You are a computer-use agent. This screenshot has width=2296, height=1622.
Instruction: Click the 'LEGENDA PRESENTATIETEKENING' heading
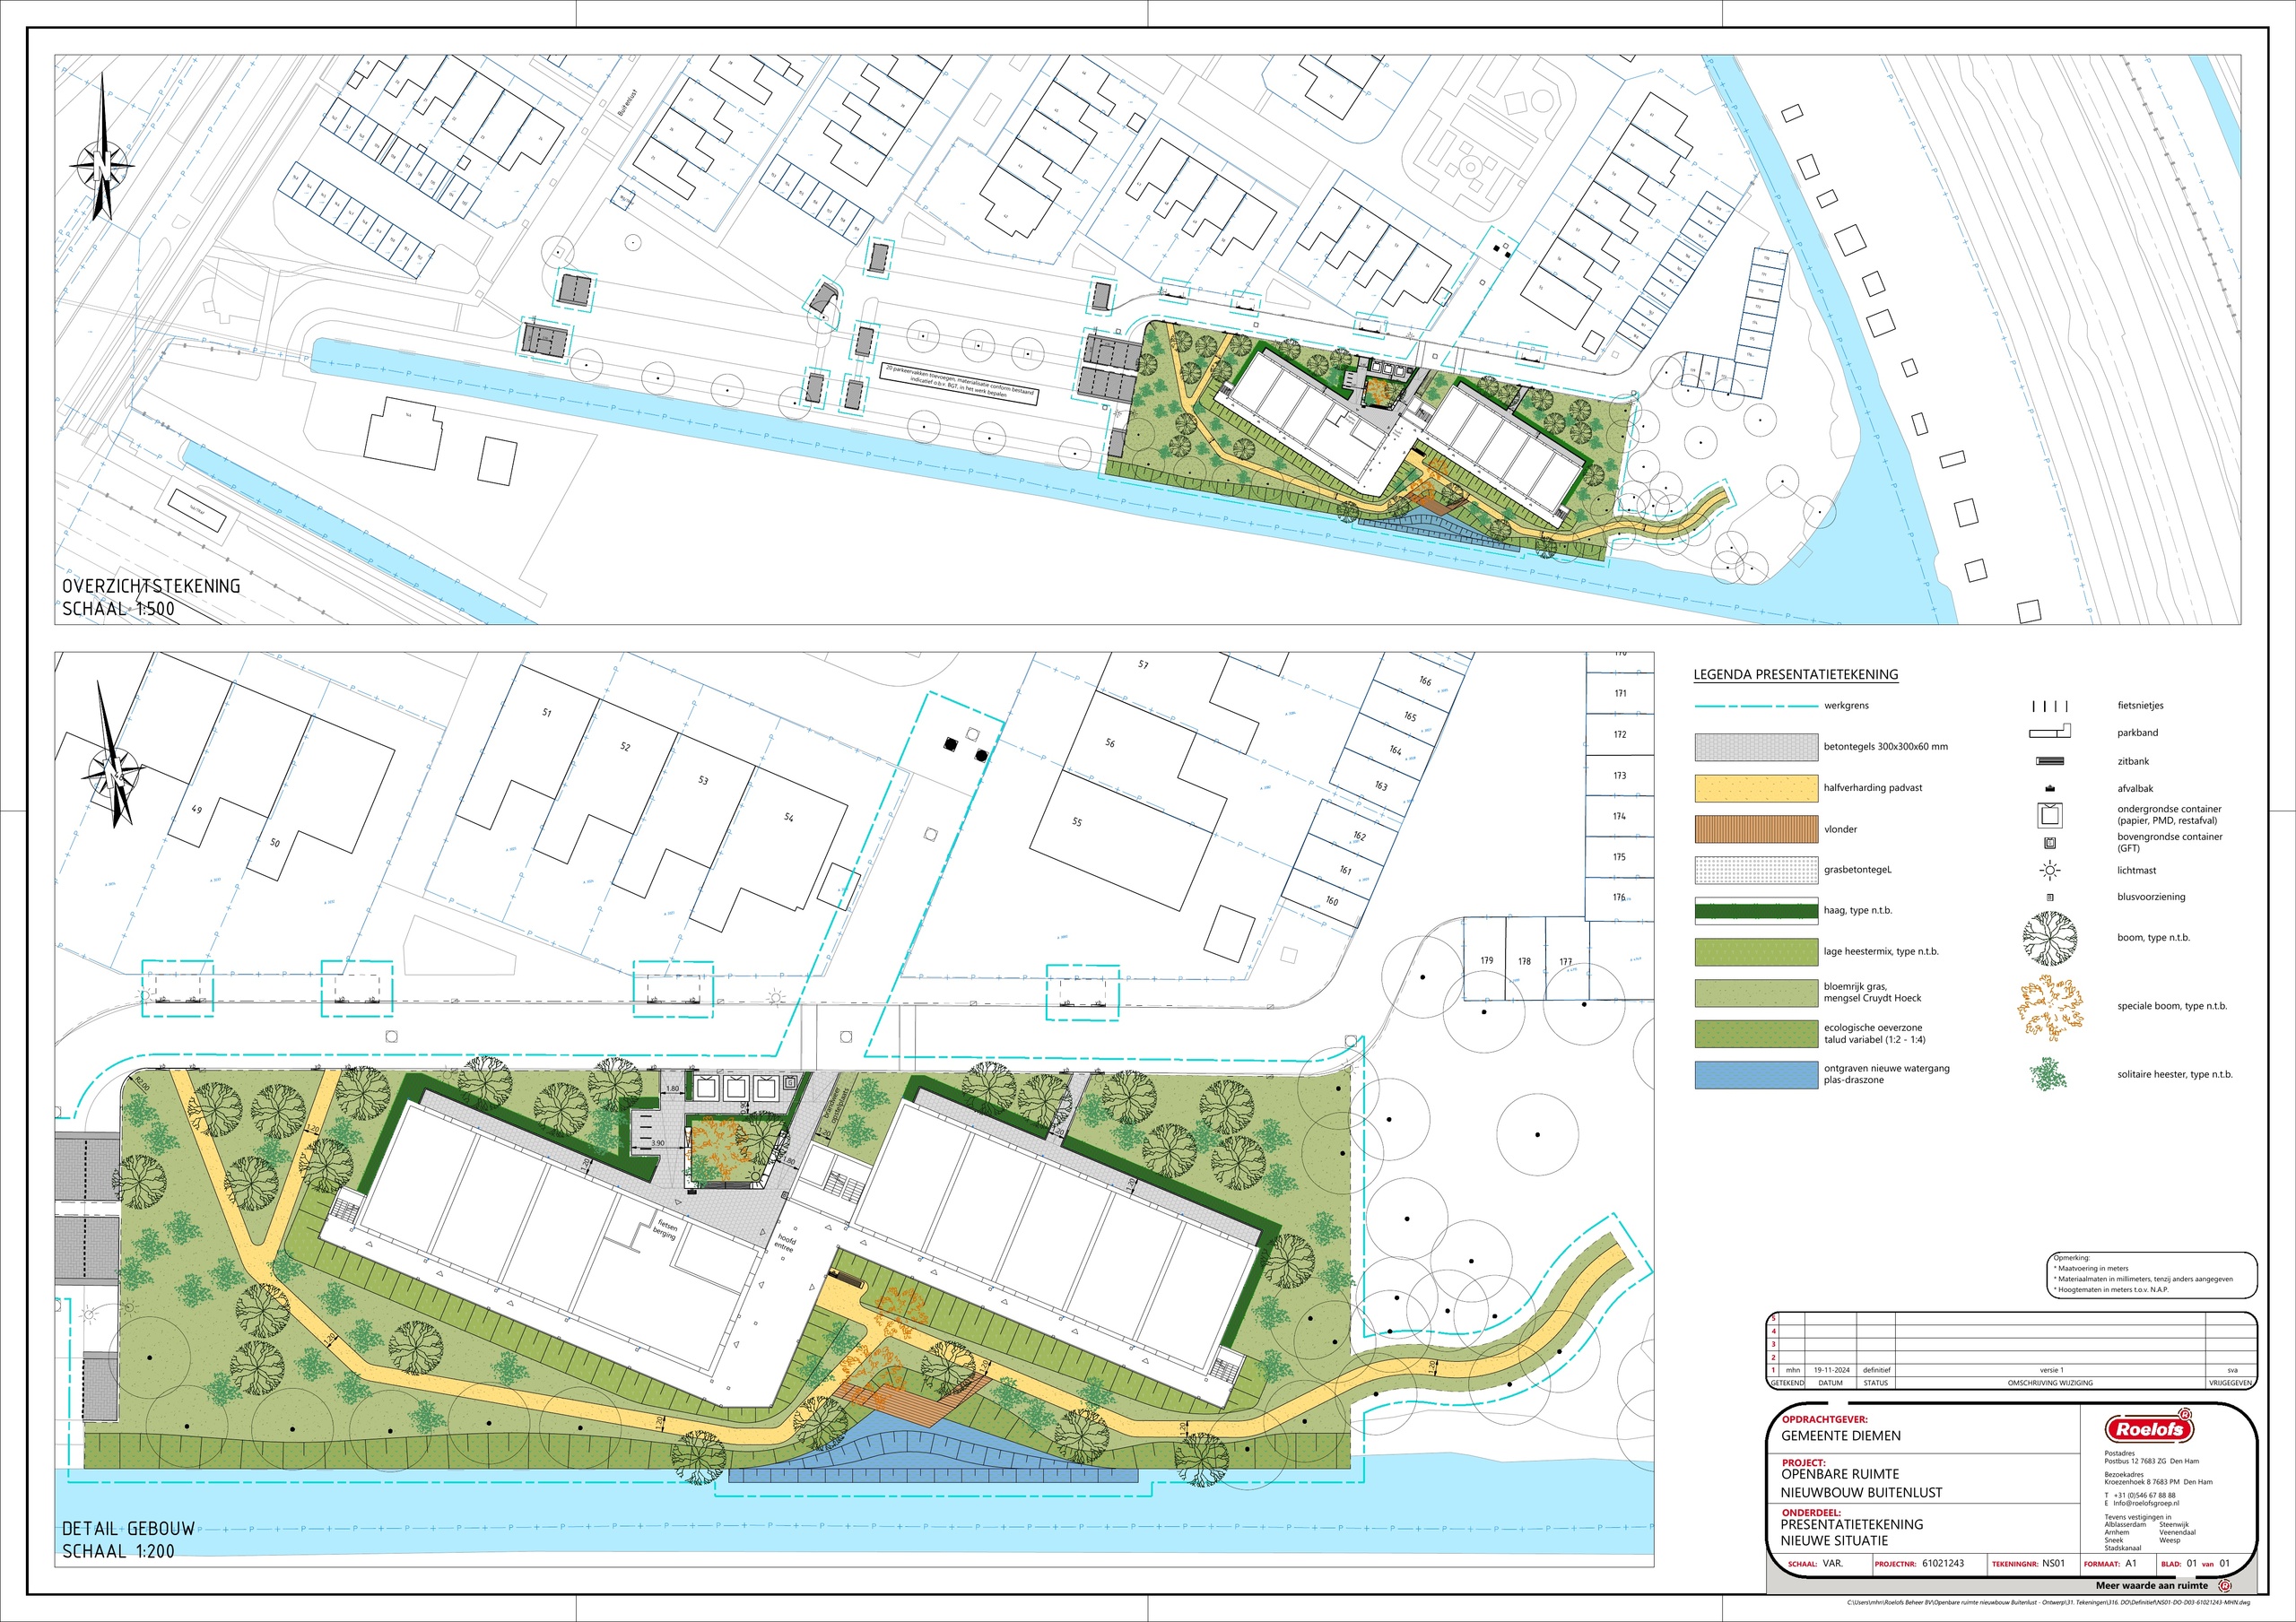(x=1795, y=675)
